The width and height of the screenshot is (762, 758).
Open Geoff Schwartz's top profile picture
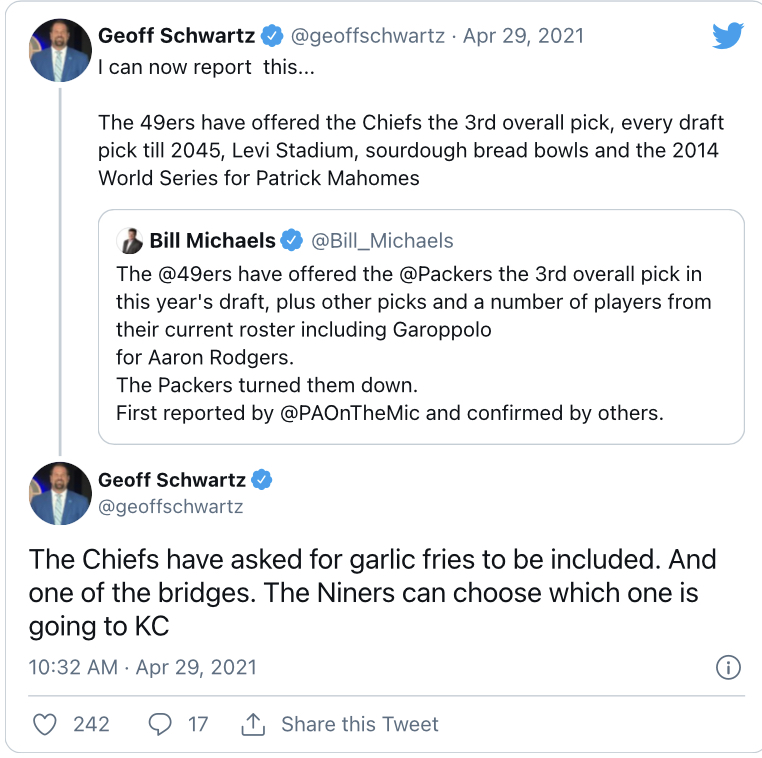60,52
